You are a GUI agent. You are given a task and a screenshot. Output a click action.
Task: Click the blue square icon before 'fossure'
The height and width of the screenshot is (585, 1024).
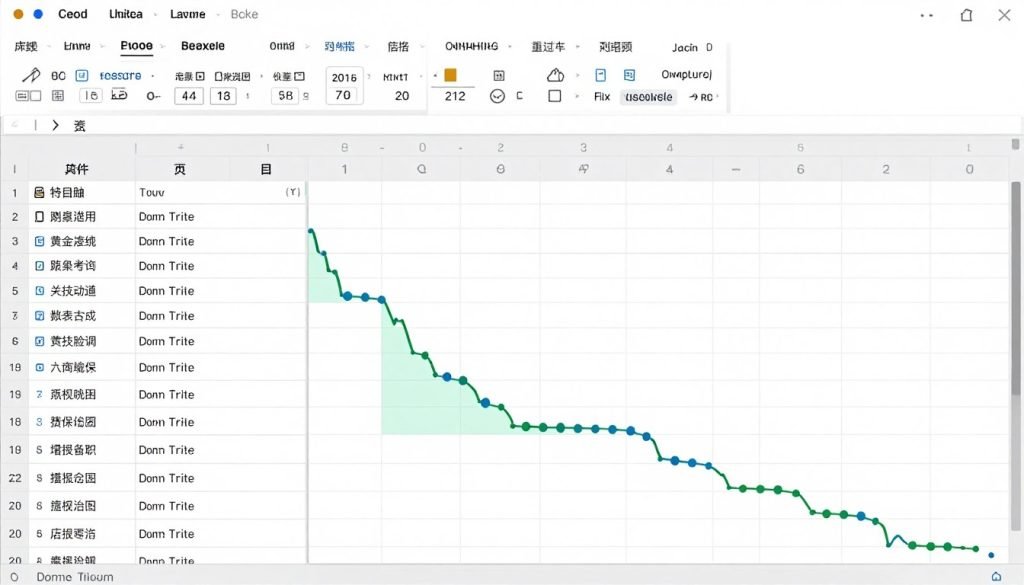82,76
